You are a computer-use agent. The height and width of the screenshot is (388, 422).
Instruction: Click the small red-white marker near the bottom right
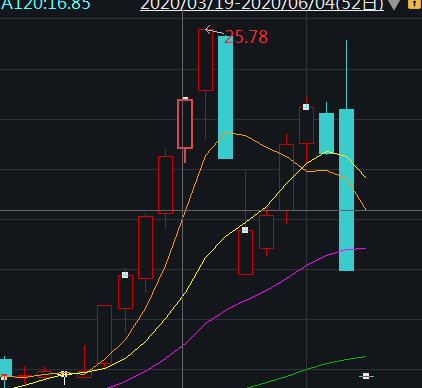[366, 376]
